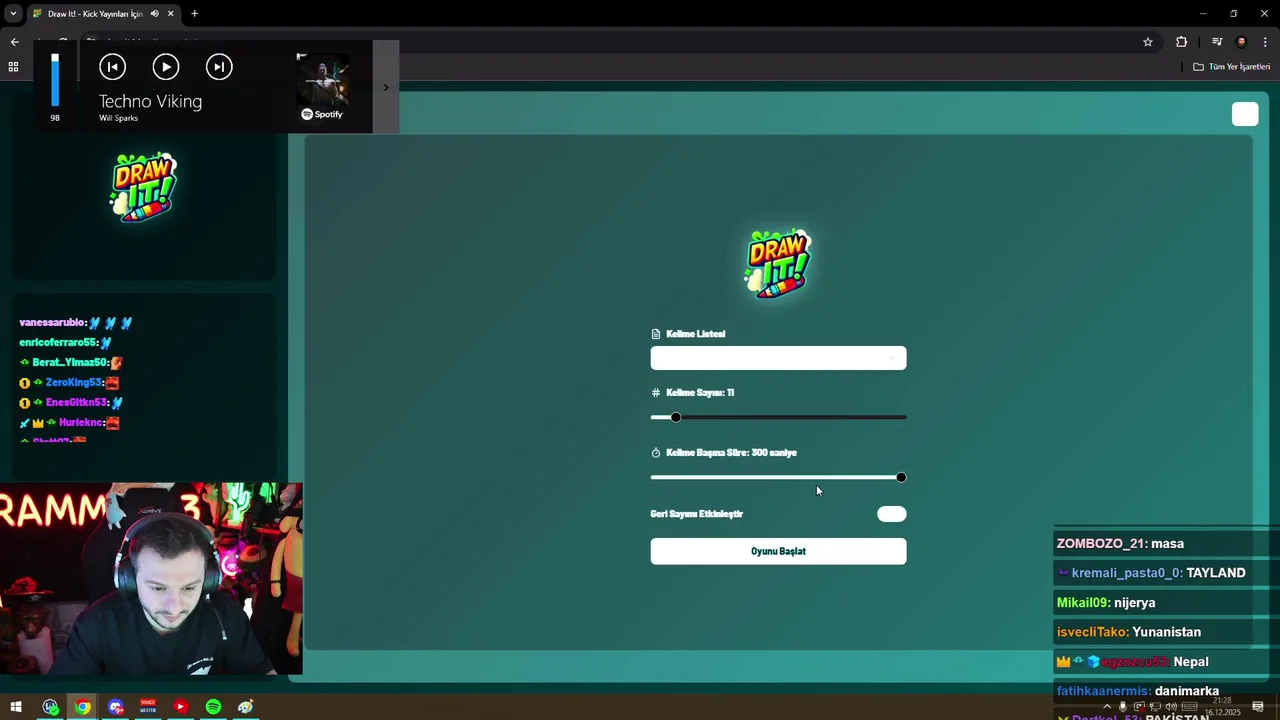Viewport: 1280px width, 720px height.
Task: Open the Kelime Listesi dropdown
Action: (778, 358)
